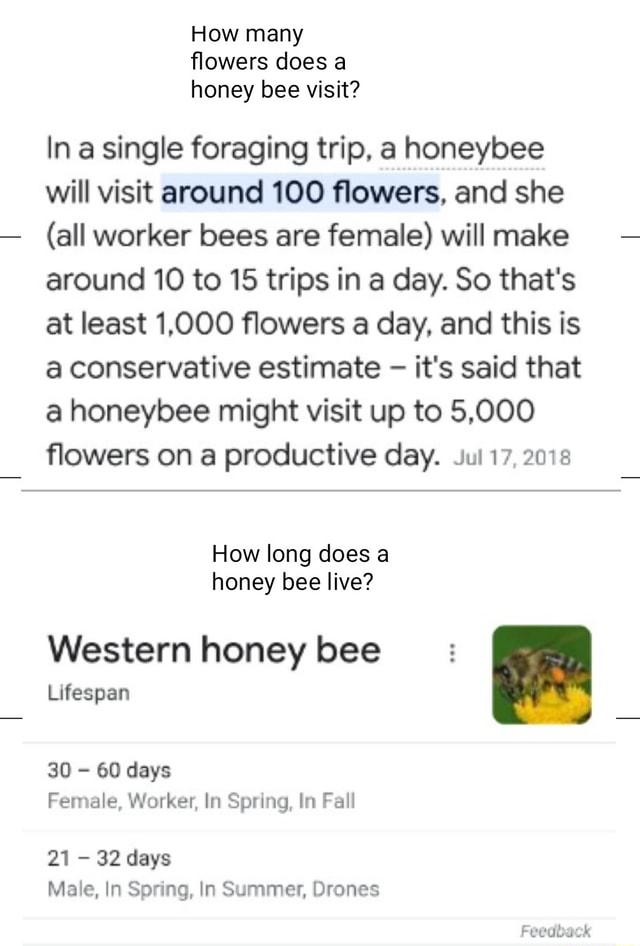Select the snippet paragraph about foraging trips

click(310, 300)
